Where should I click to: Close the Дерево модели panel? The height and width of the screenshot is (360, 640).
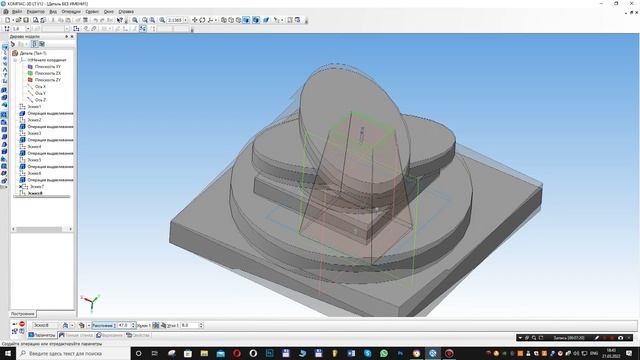click(72, 36)
